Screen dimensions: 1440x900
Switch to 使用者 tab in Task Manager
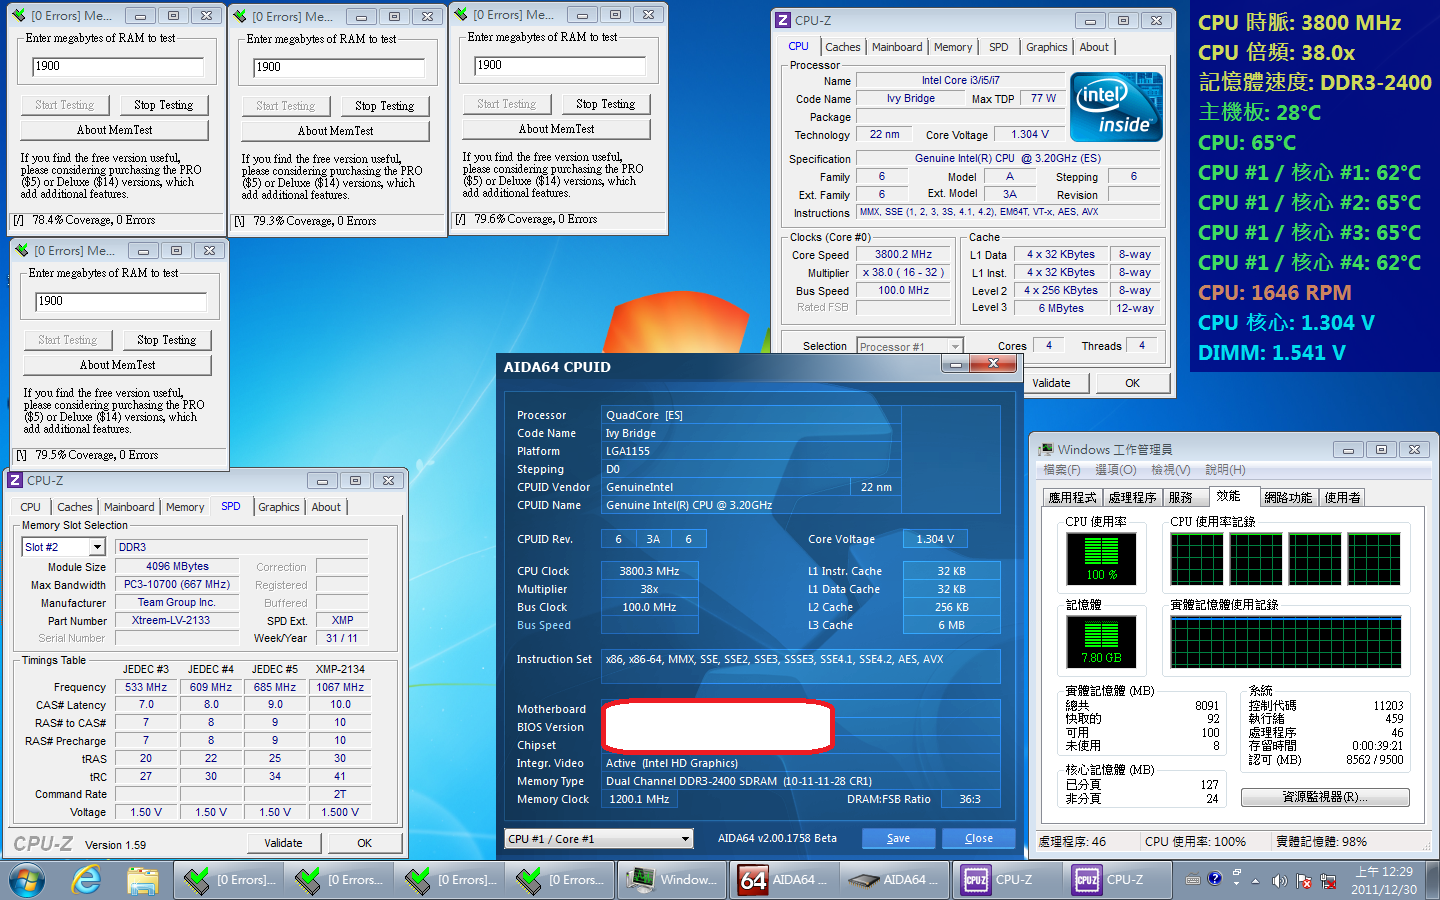tap(1342, 497)
